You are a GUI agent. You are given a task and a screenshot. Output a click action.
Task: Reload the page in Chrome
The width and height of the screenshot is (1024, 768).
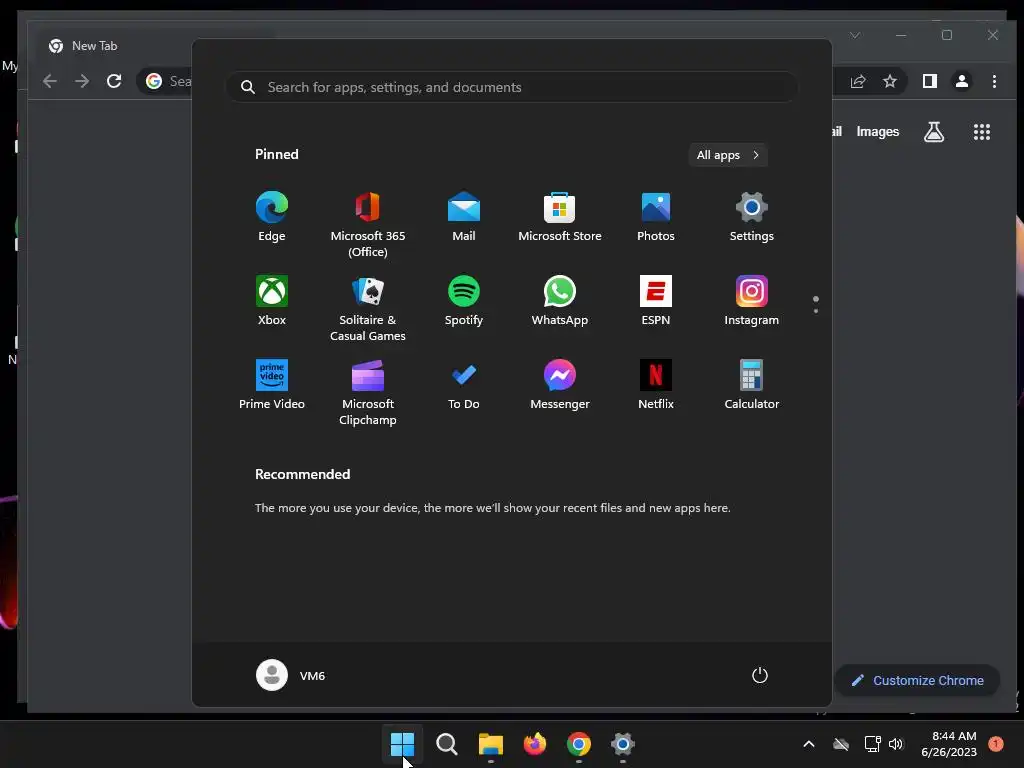[x=114, y=81]
